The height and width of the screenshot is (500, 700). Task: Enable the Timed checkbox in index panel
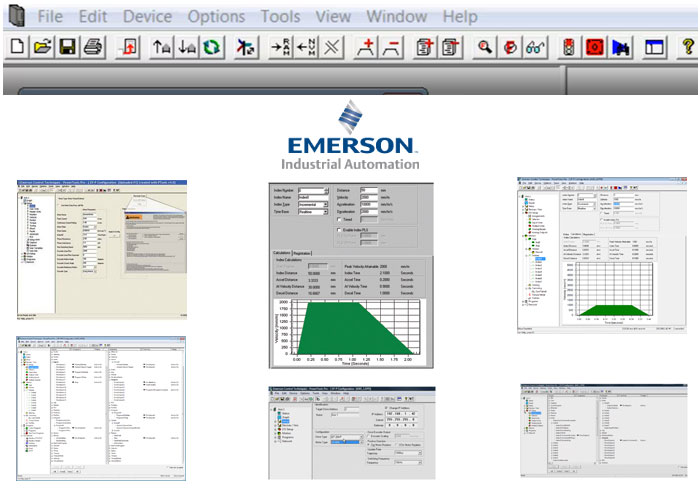tap(339, 219)
